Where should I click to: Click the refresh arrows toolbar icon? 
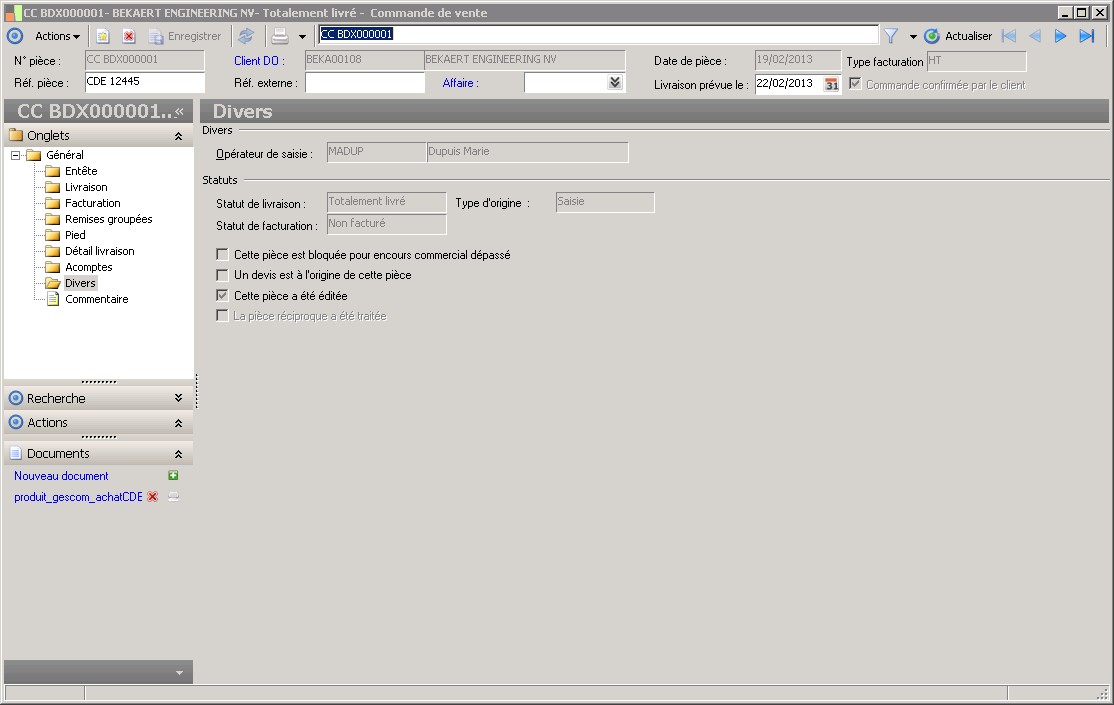point(246,36)
